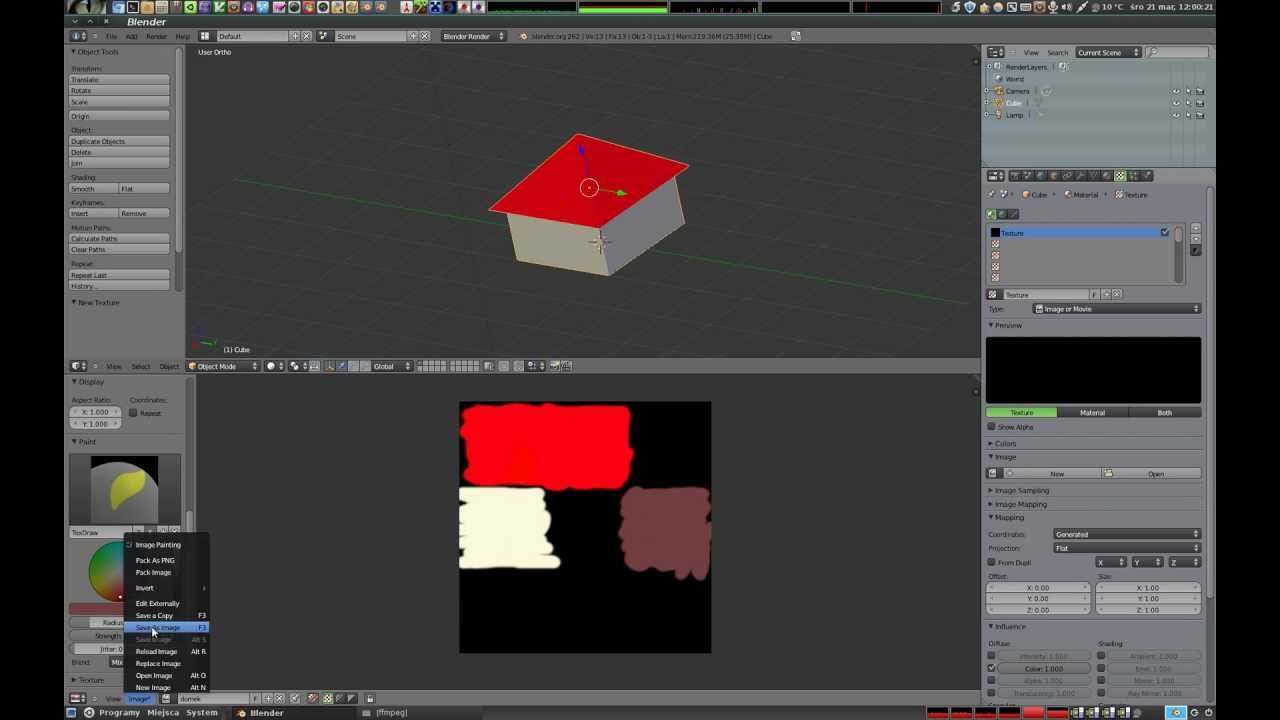The height and width of the screenshot is (720, 1280).
Task: Open the File menu in Blender header
Action: point(111,36)
